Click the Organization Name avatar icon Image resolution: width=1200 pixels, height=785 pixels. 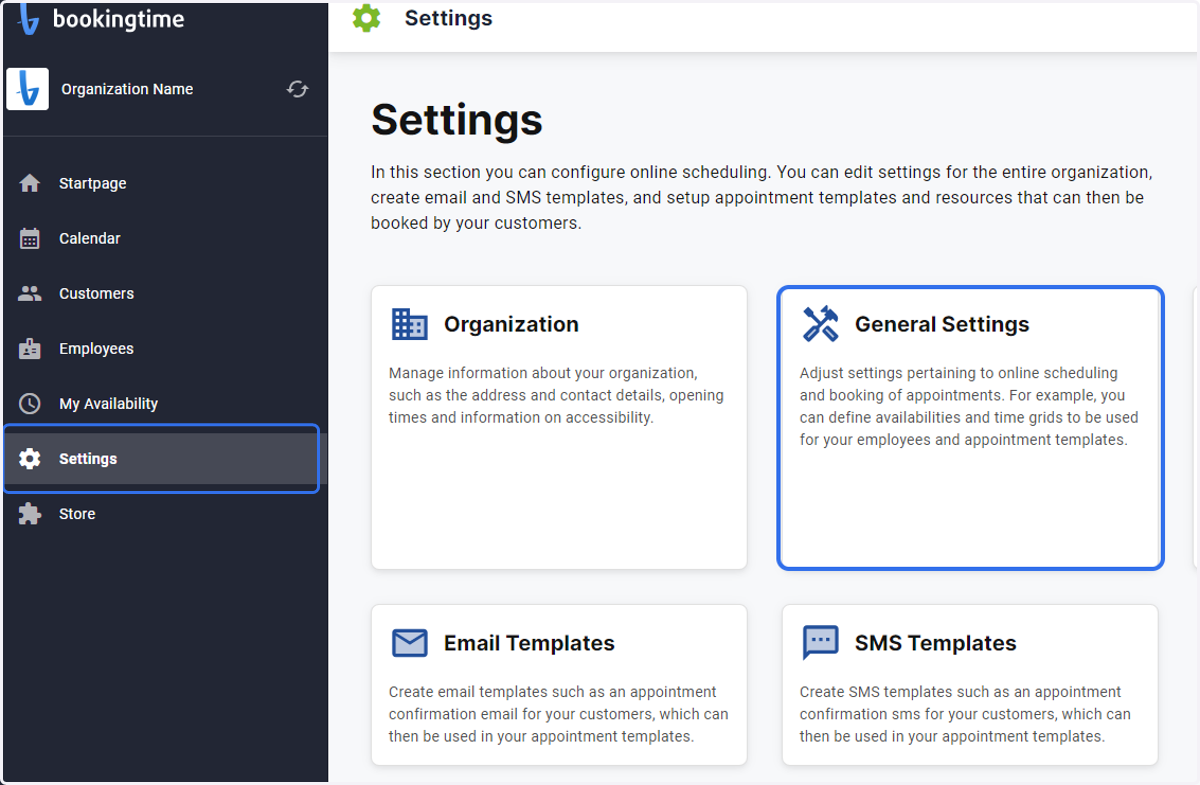[x=27, y=89]
